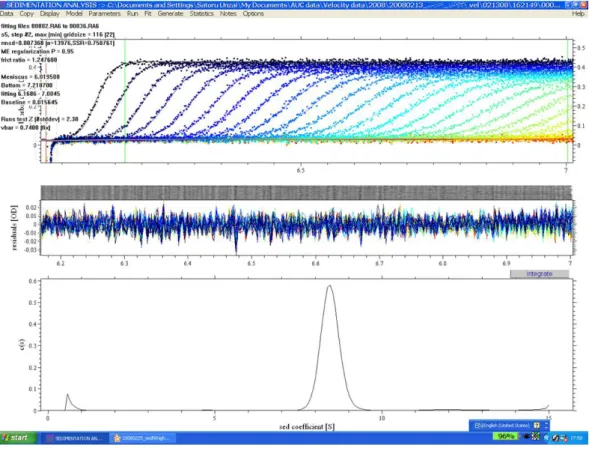Open the Help menu
589x451 pixels.
click(578, 14)
